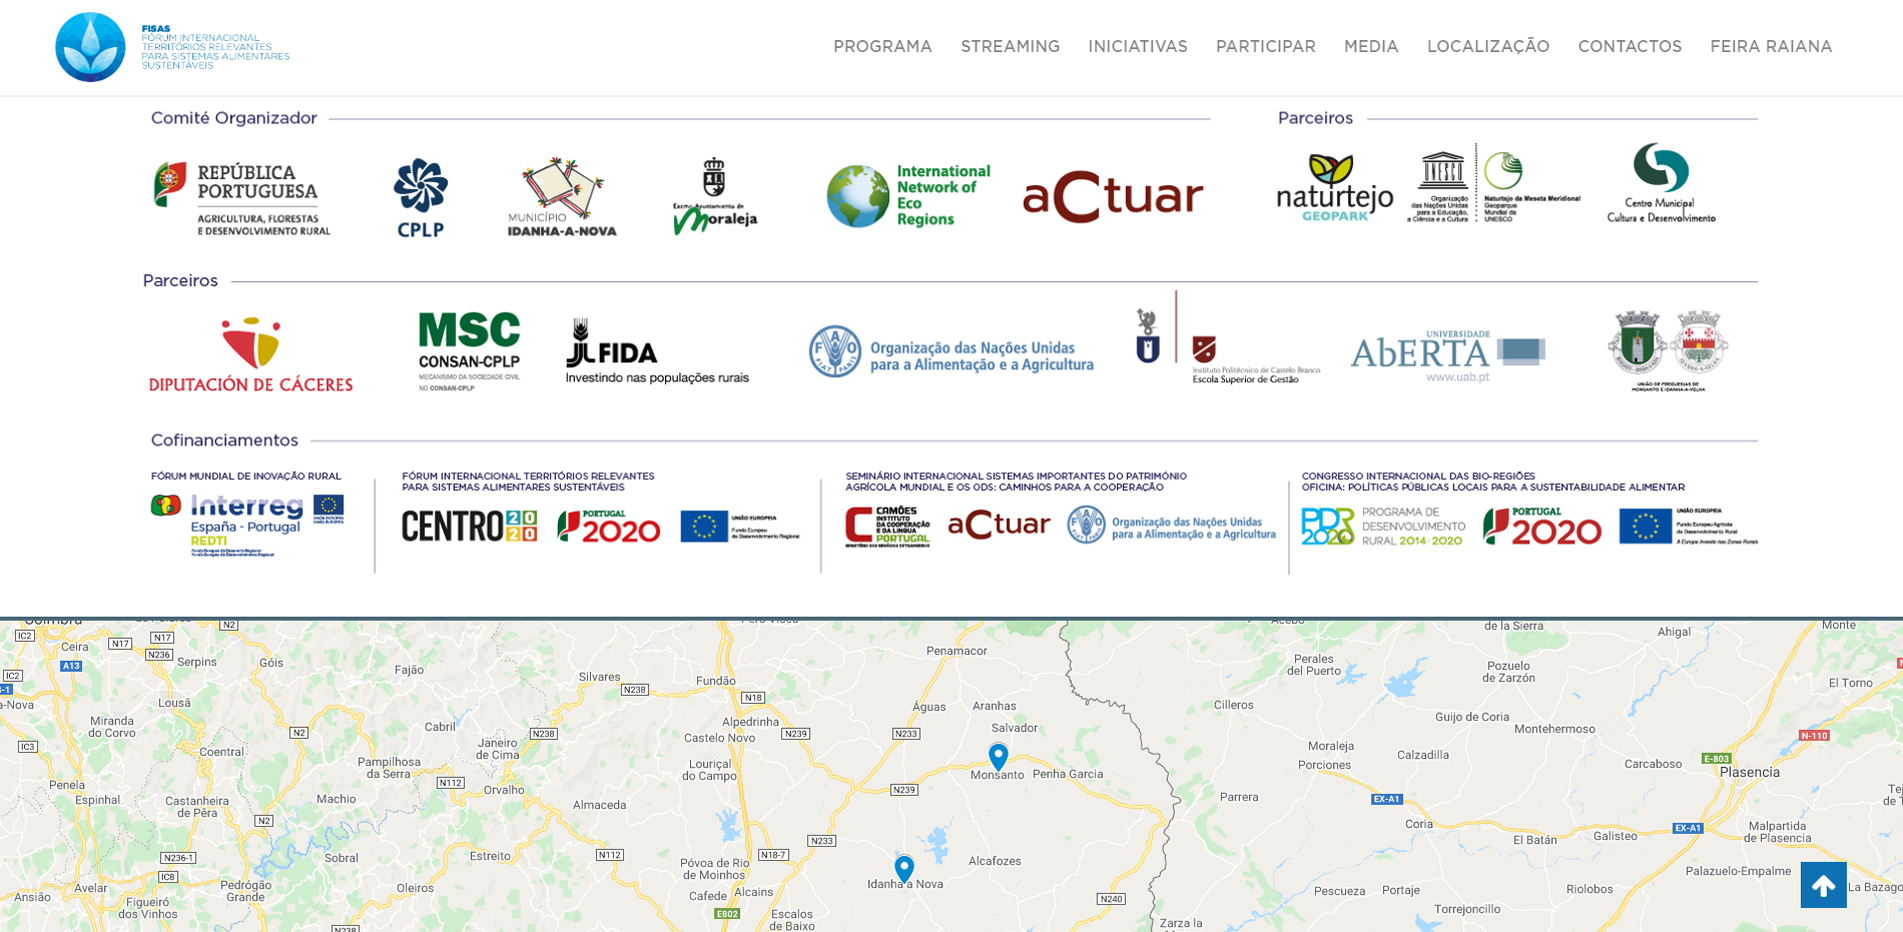Viewport: 1903px width, 932px height.
Task: Click the Penha Garcia label on the map
Action: coord(1068,774)
